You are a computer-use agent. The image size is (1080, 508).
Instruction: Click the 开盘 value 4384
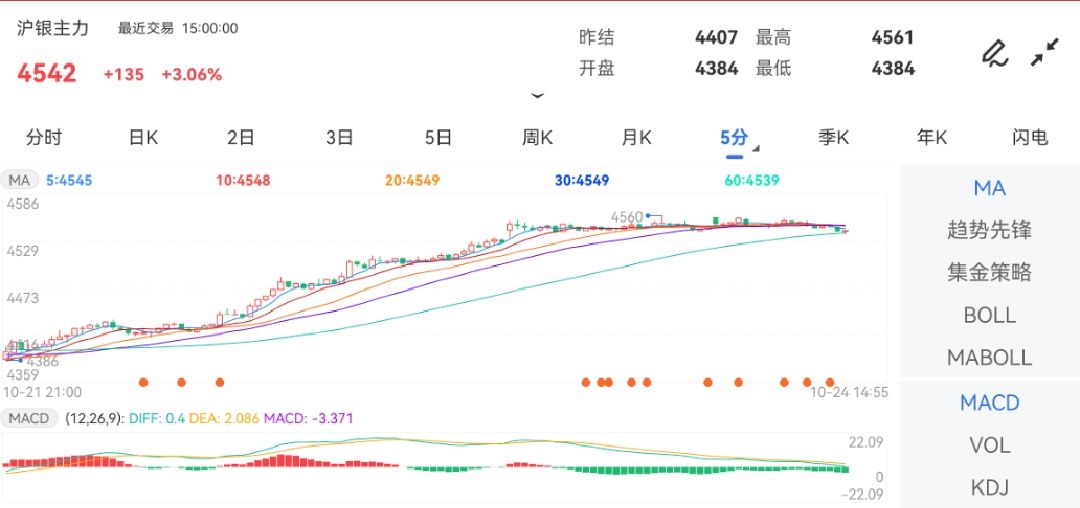click(716, 68)
